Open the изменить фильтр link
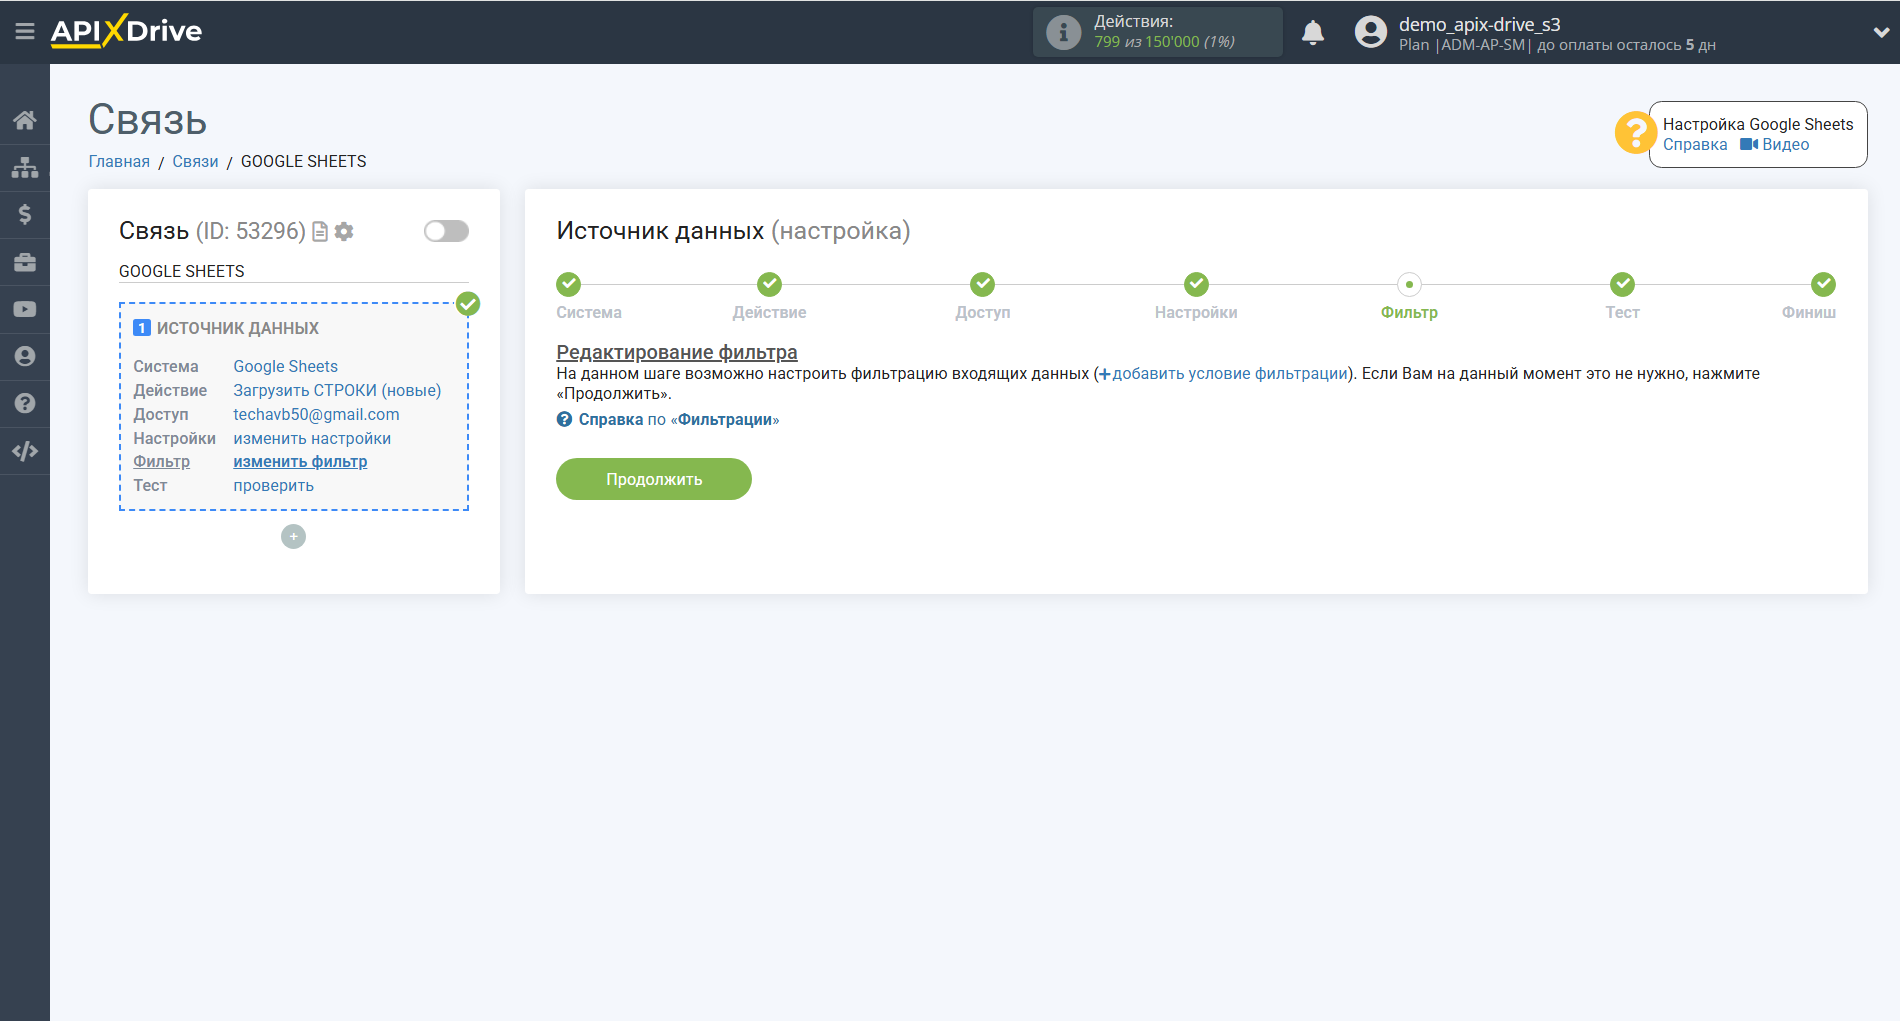Screen dimensions: 1900x1021 point(300,461)
